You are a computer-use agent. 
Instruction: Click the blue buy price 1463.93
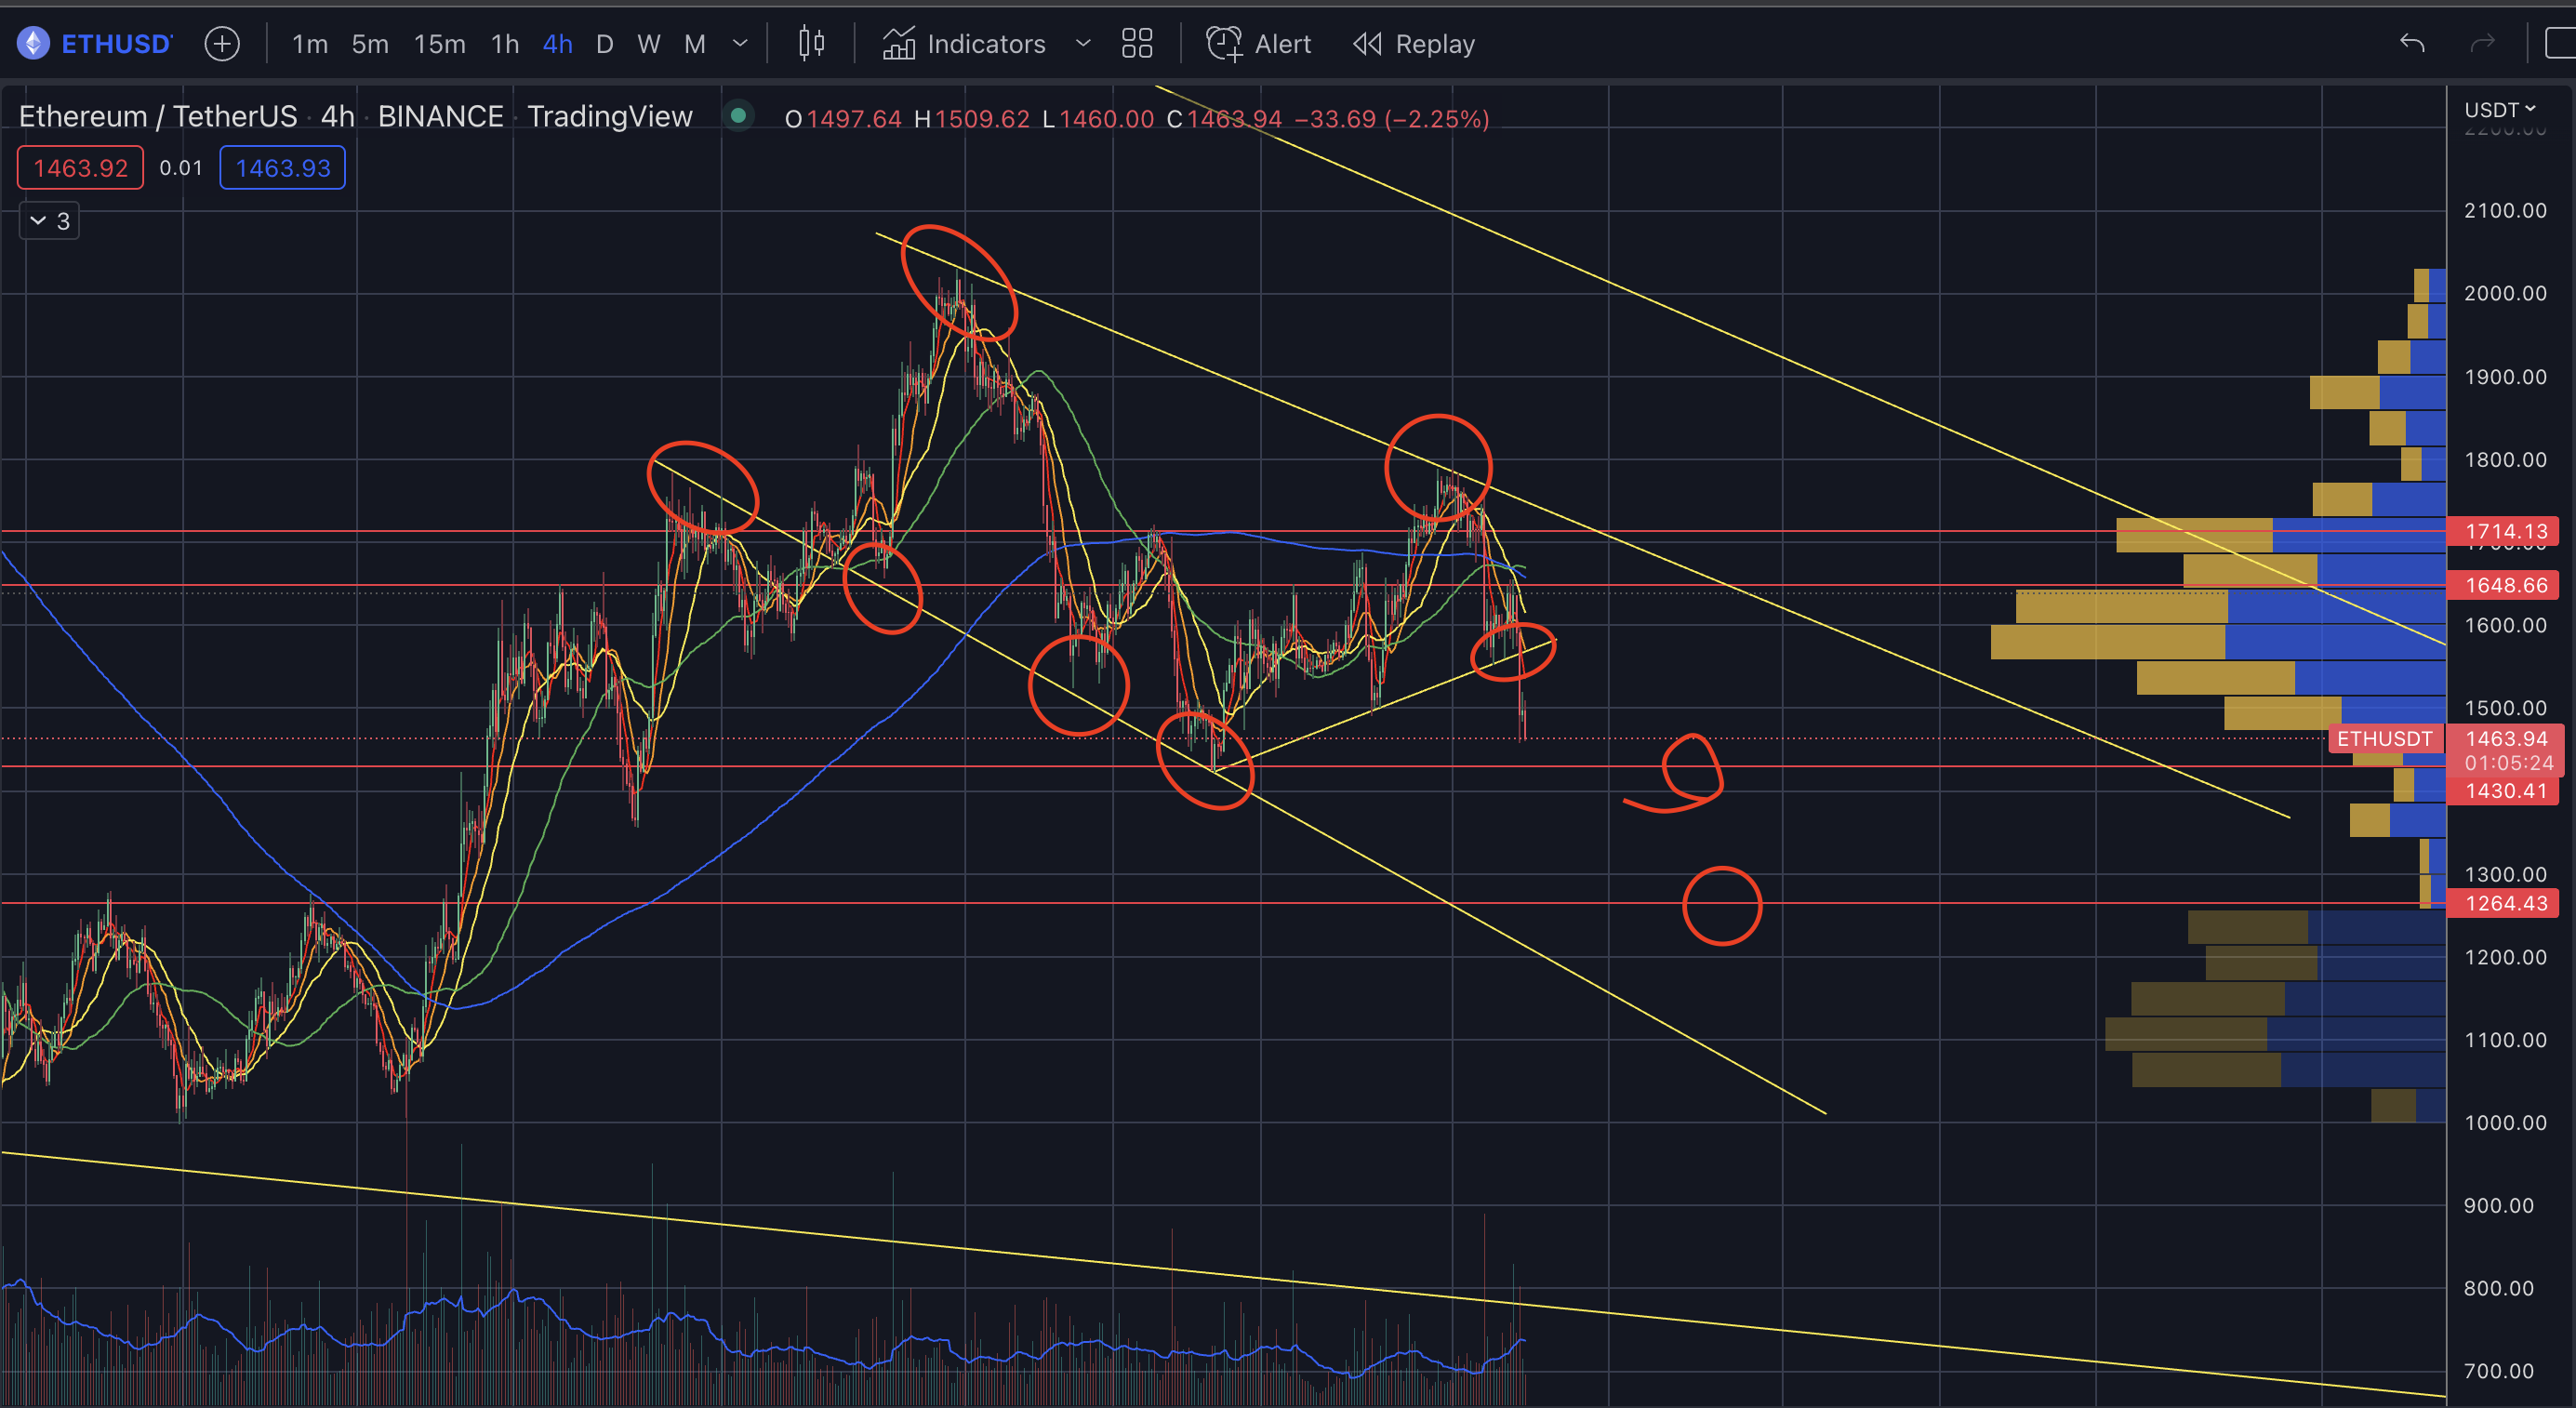pos(283,168)
